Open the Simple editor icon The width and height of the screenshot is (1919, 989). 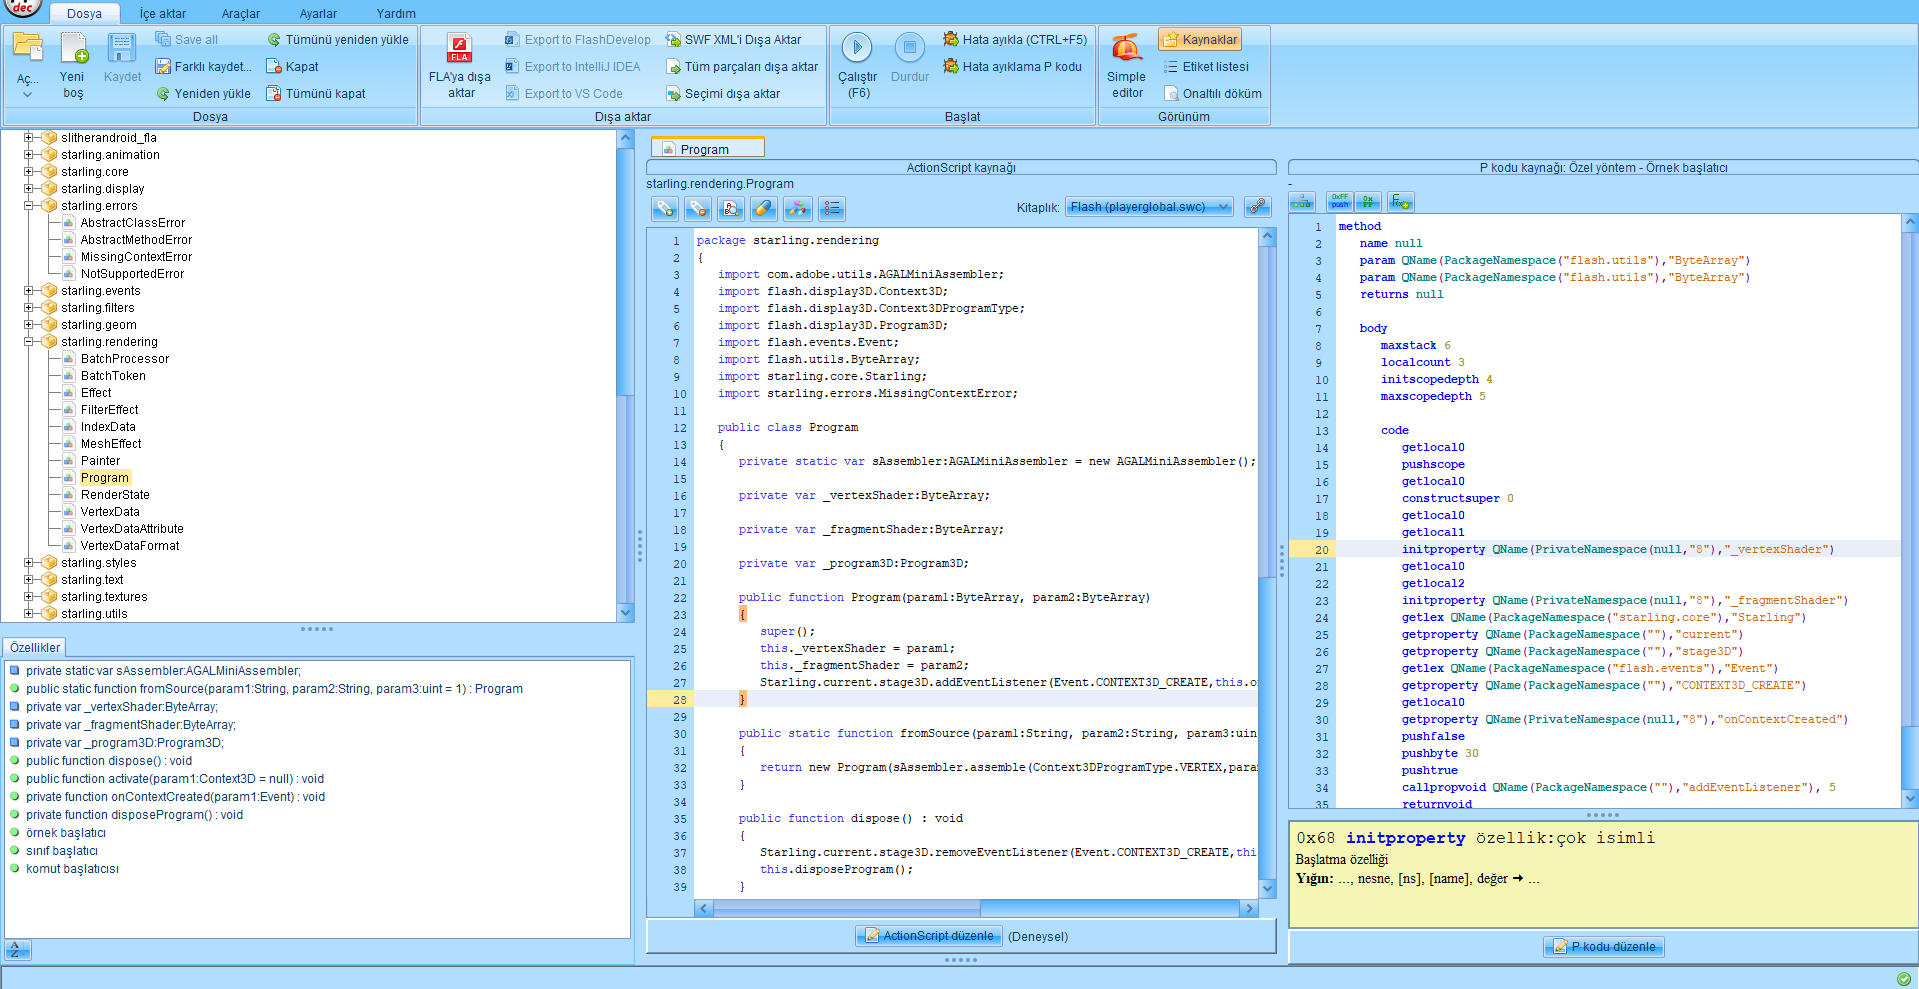(x=1126, y=48)
